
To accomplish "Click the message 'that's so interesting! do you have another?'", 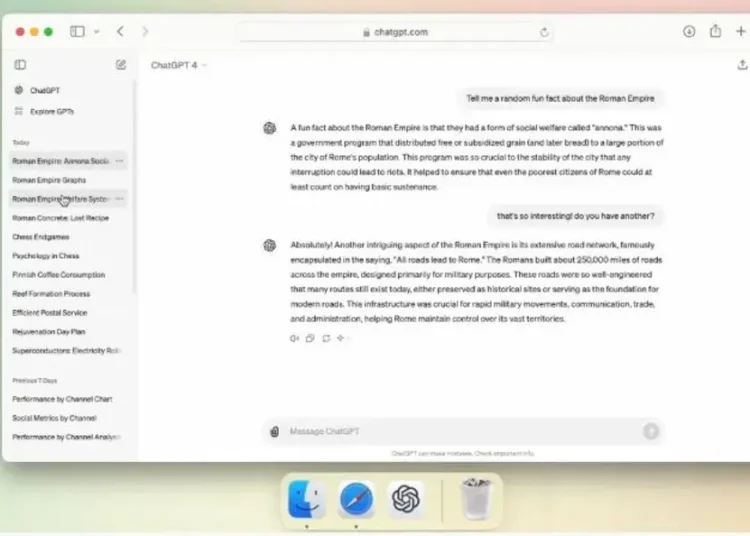I will pyautogui.click(x=575, y=216).
